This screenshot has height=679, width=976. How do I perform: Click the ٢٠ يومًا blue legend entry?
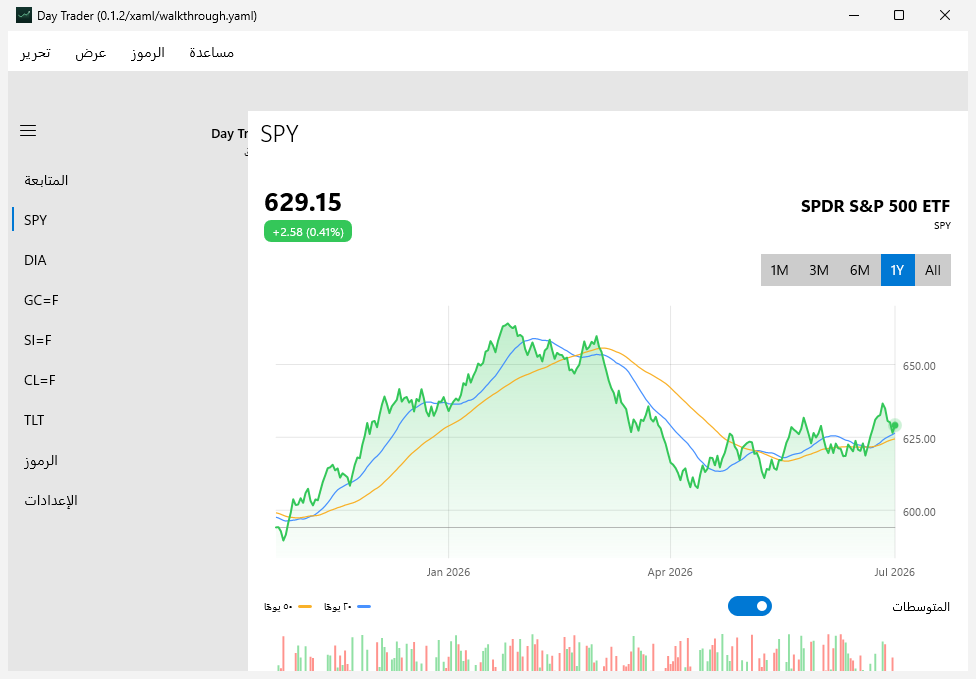[347, 607]
